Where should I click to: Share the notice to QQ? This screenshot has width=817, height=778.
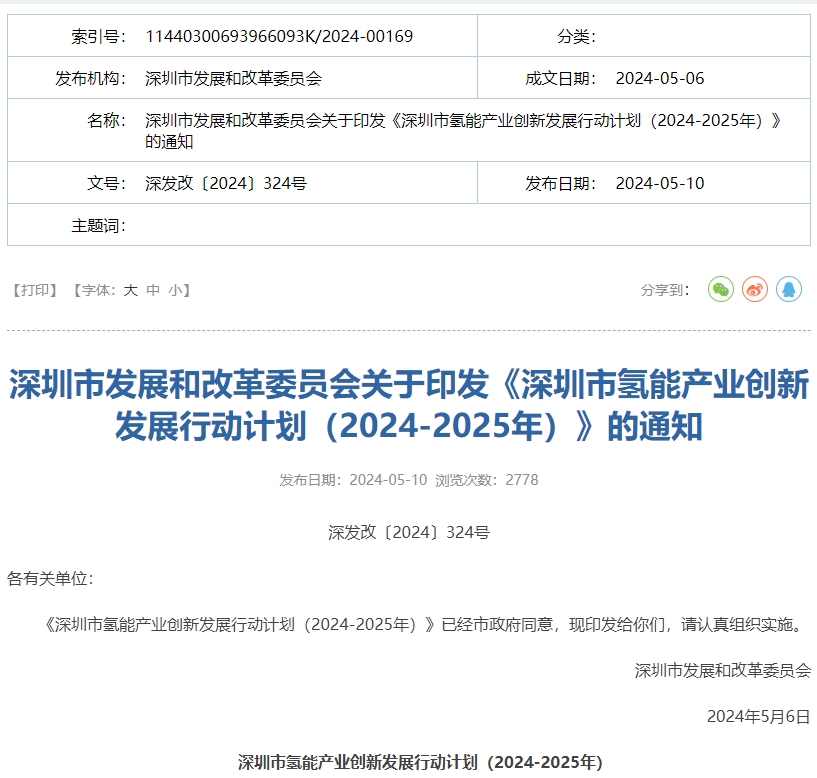click(x=789, y=289)
